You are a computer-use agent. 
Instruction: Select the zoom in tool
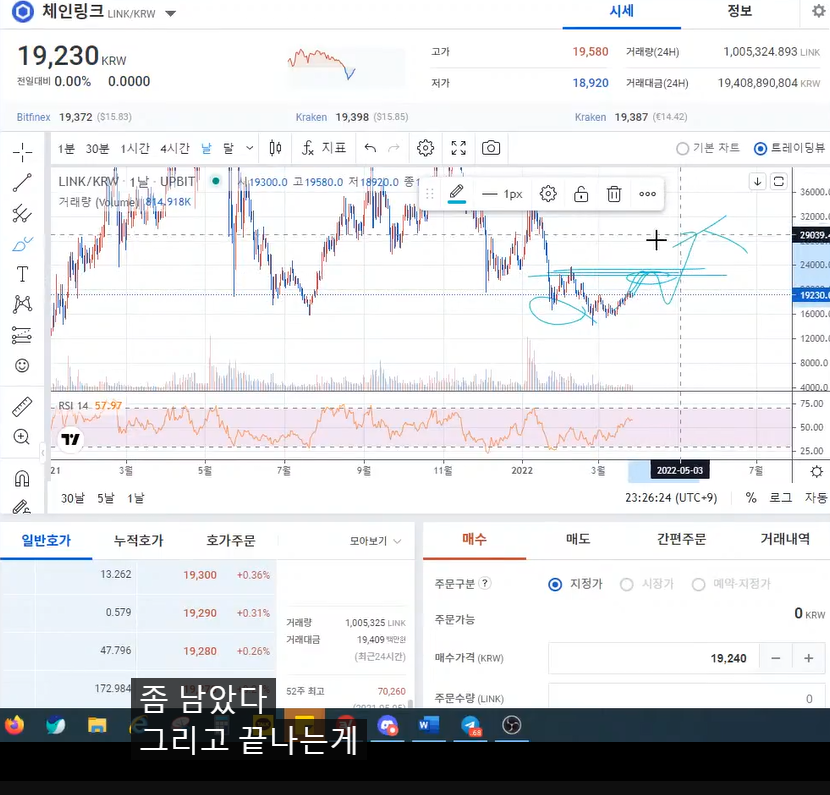point(22,437)
